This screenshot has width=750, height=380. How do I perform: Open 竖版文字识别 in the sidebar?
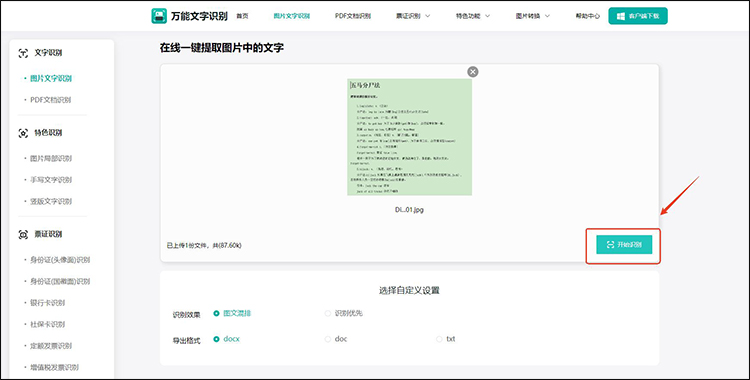coord(51,201)
